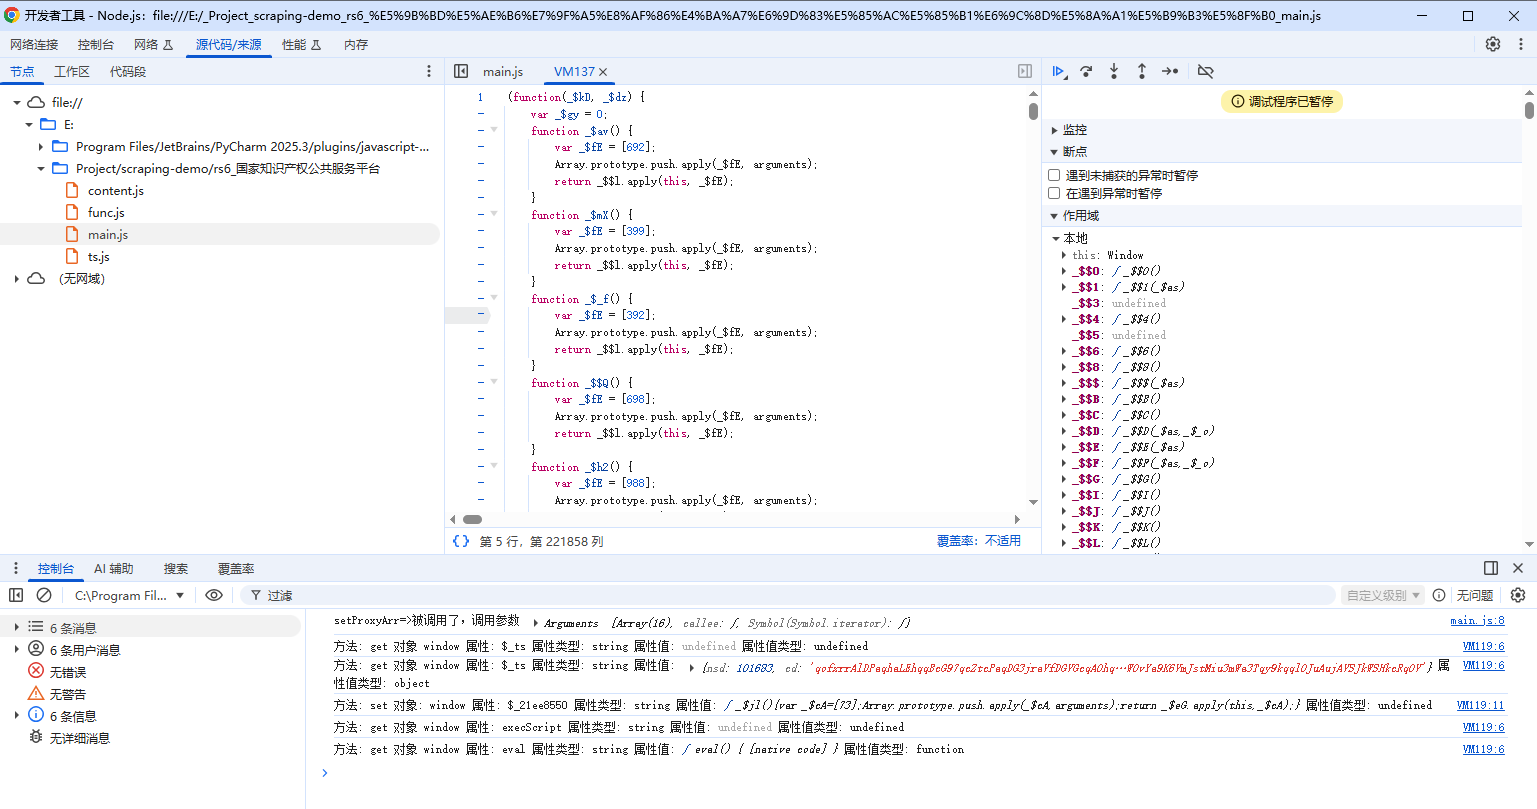
Task: Open the main.js:8 source link
Action: [1477, 621]
